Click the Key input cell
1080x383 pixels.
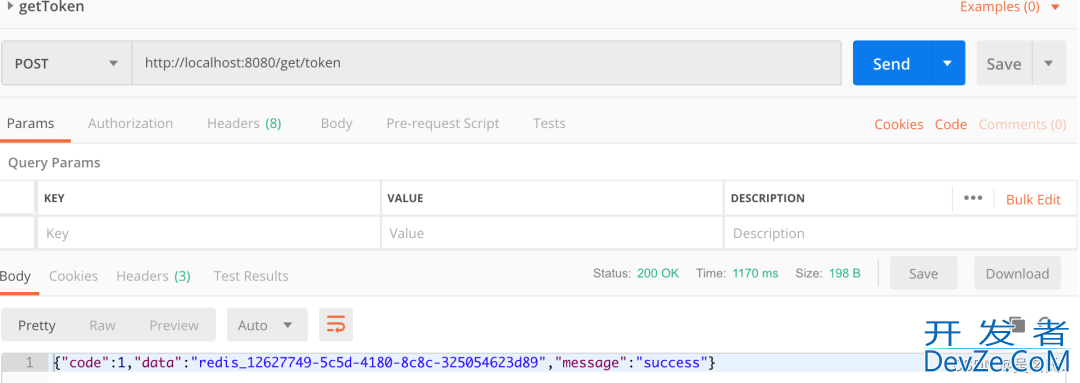(208, 233)
